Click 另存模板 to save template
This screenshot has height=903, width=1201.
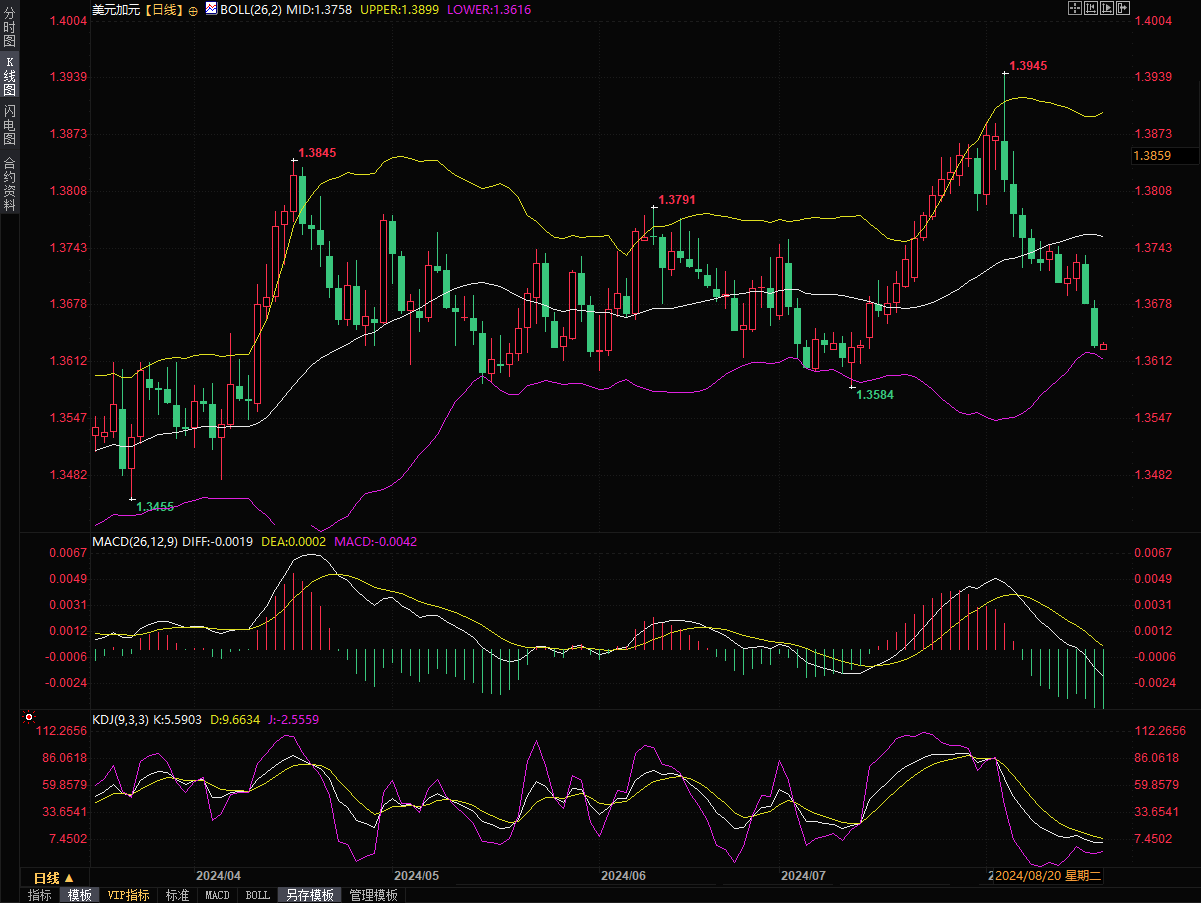pos(309,895)
